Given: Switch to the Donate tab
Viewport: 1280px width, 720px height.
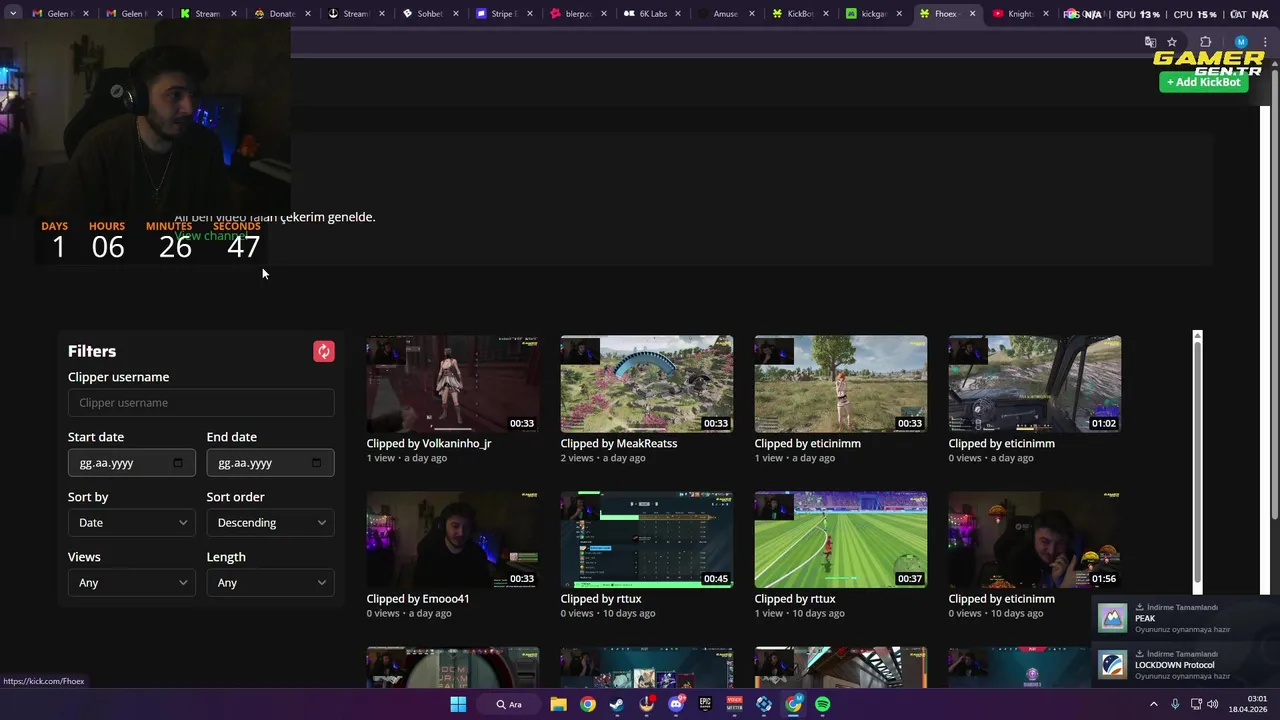Looking at the screenshot, I should point(282,14).
